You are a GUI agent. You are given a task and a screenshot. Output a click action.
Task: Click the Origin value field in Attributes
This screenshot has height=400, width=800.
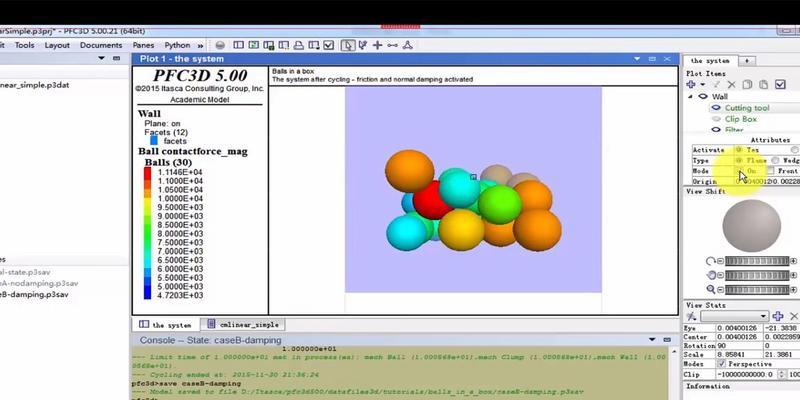click(x=767, y=182)
